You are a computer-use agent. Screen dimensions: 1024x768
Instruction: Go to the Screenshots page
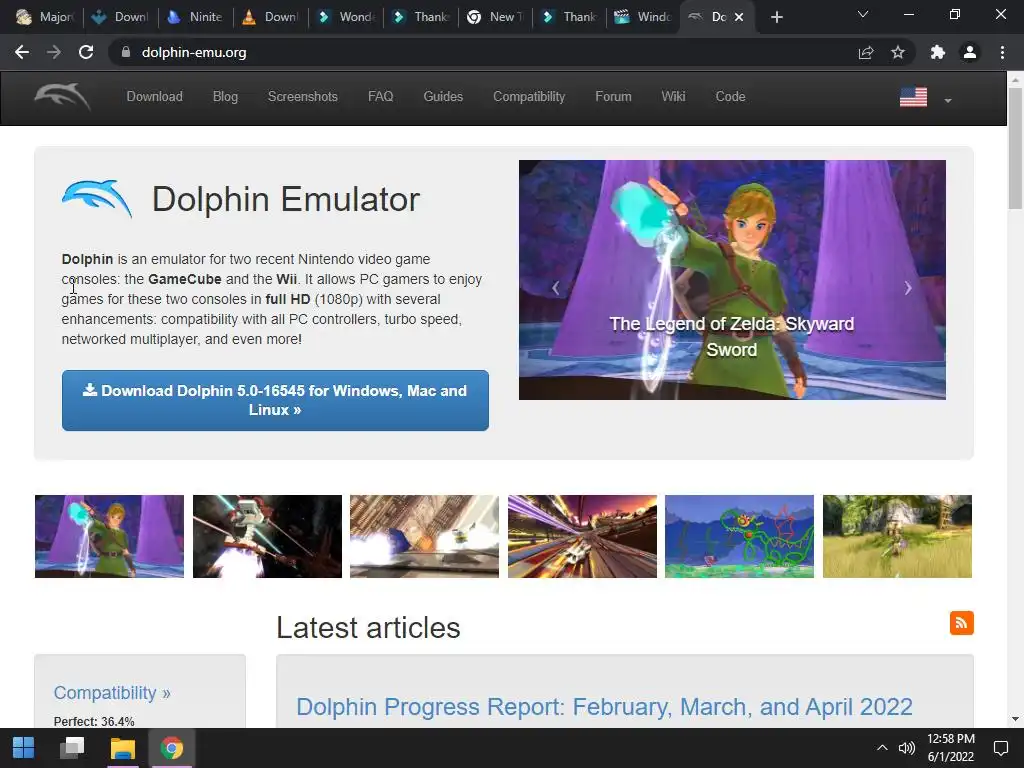pos(302,97)
